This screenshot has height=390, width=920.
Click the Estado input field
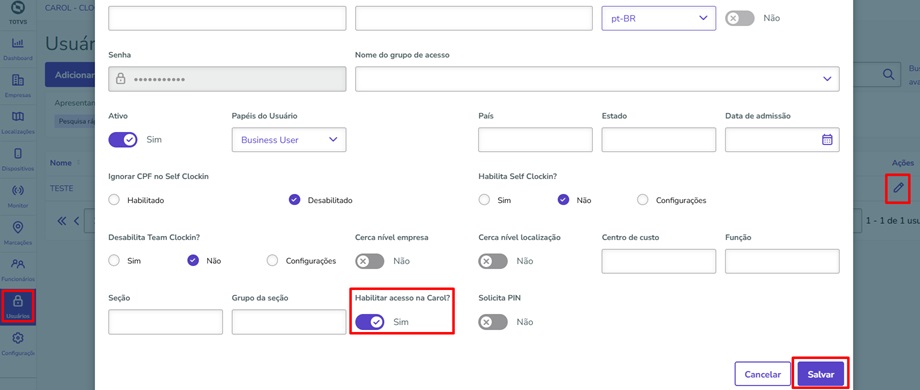659,140
